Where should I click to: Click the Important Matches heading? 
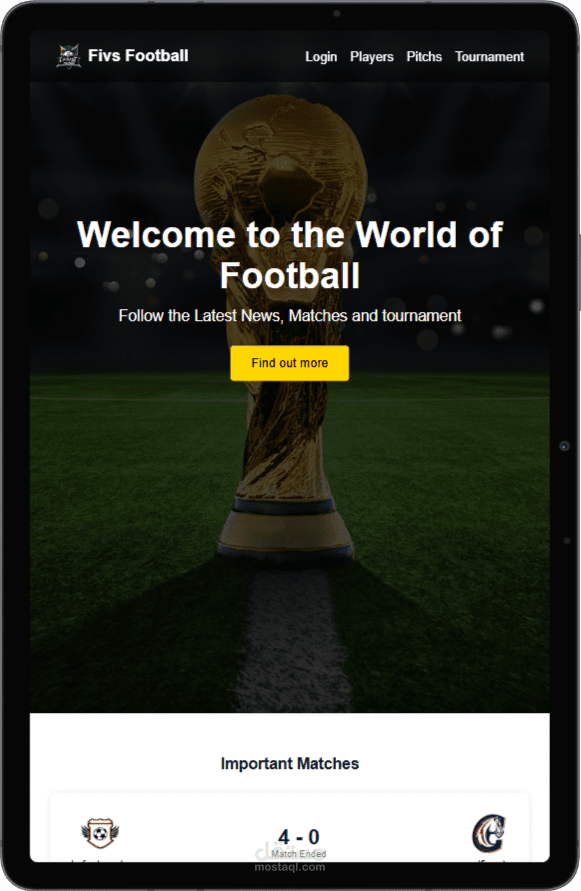pos(290,763)
